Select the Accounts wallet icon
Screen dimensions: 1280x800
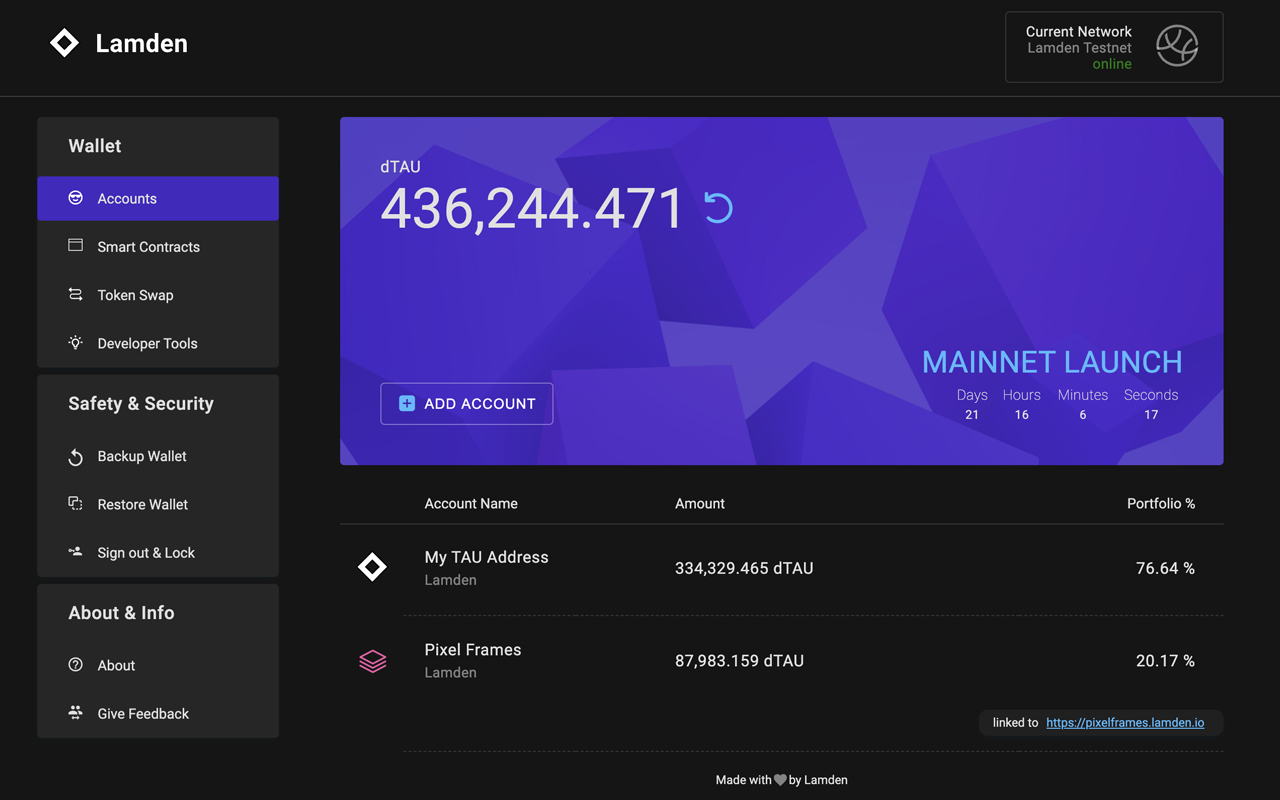click(x=75, y=198)
